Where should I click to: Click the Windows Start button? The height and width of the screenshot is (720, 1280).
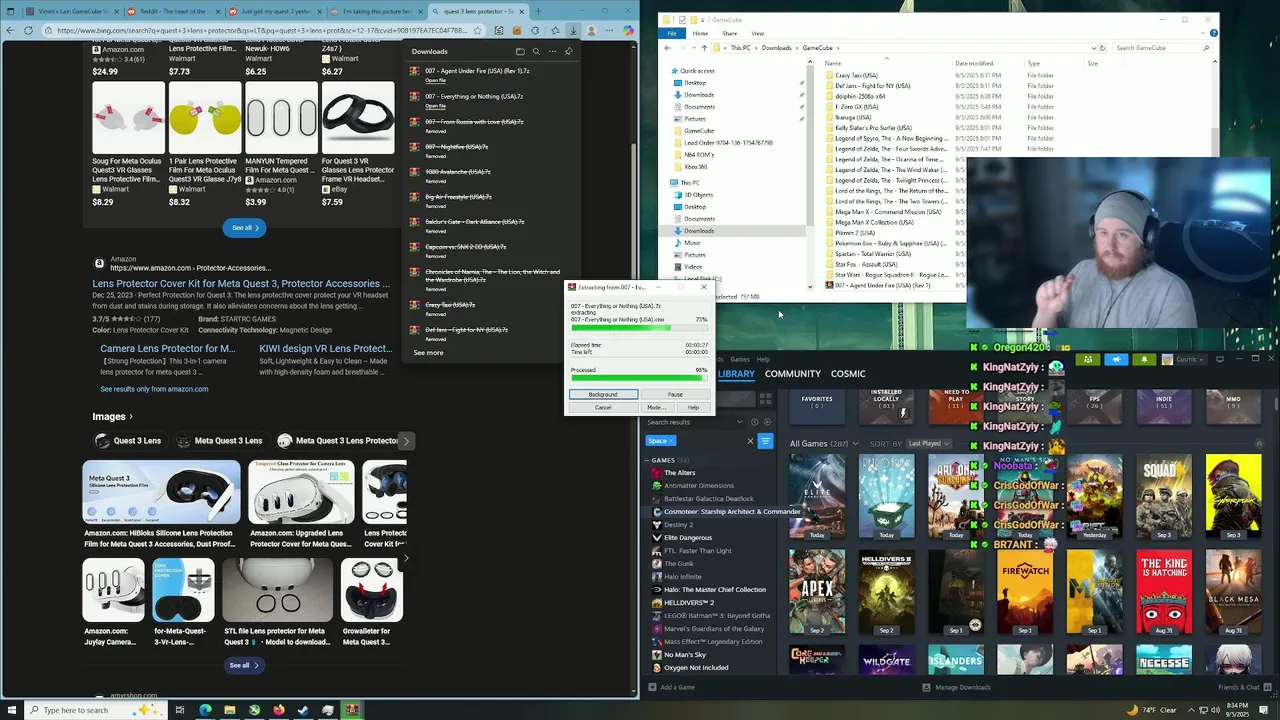(x=12, y=710)
